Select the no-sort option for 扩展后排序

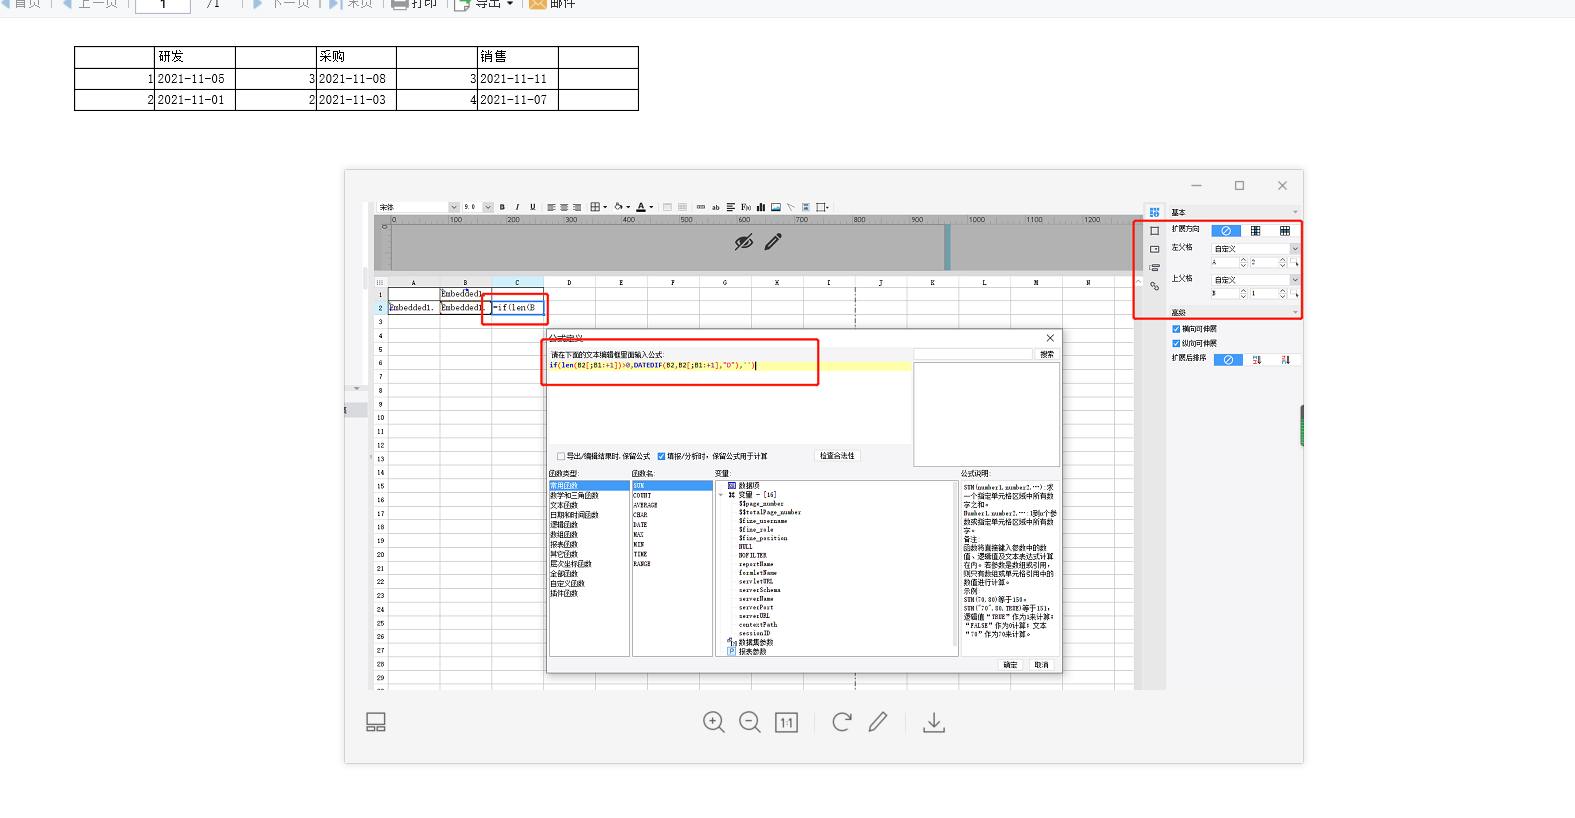[x=1228, y=360]
